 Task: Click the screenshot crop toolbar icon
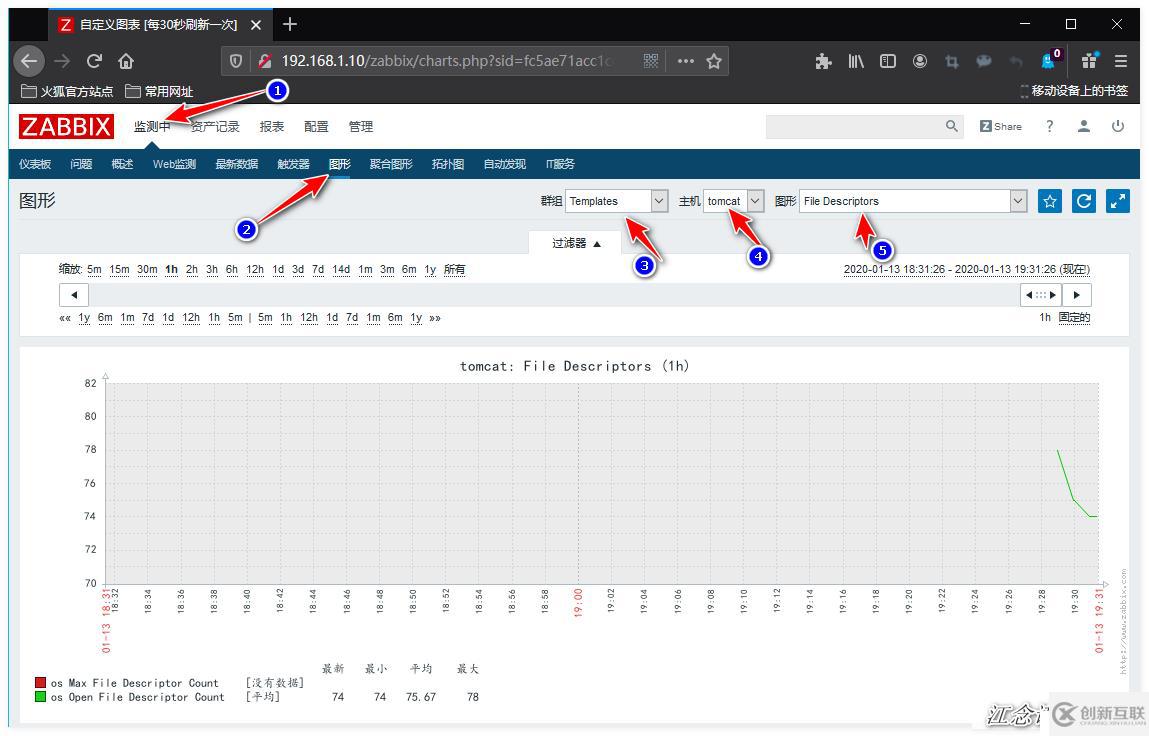952,62
